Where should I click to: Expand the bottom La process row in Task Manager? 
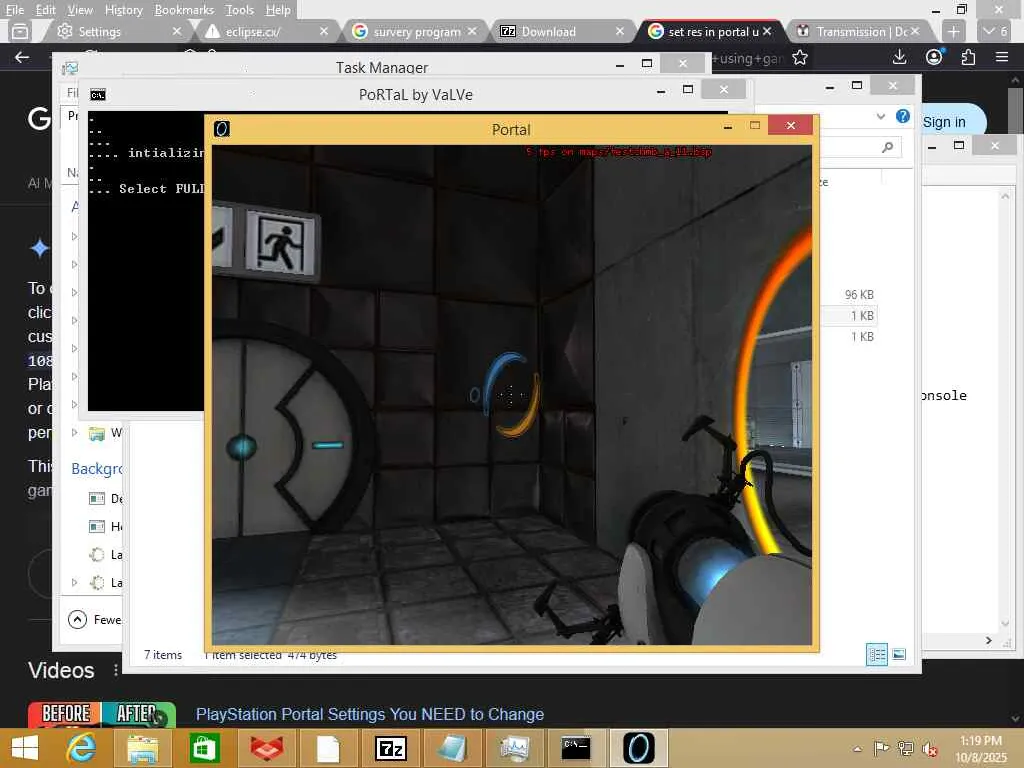[74, 582]
